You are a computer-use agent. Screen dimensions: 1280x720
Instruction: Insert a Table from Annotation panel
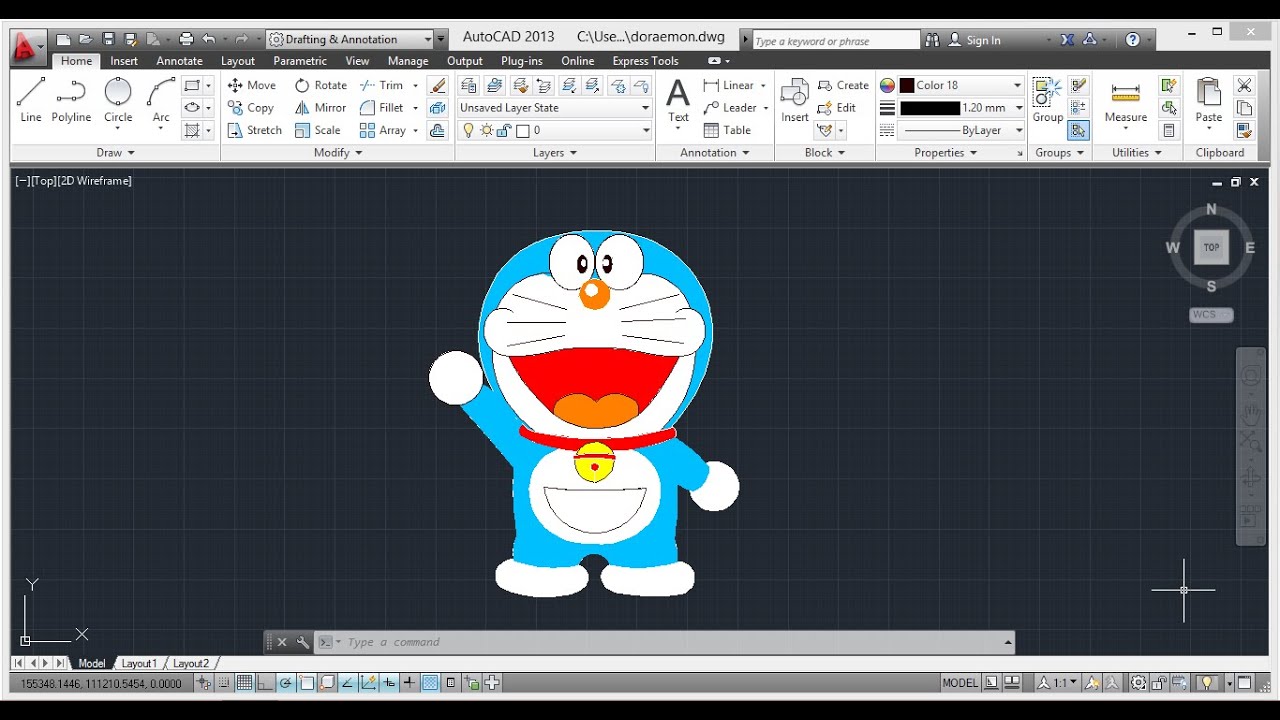pos(727,130)
